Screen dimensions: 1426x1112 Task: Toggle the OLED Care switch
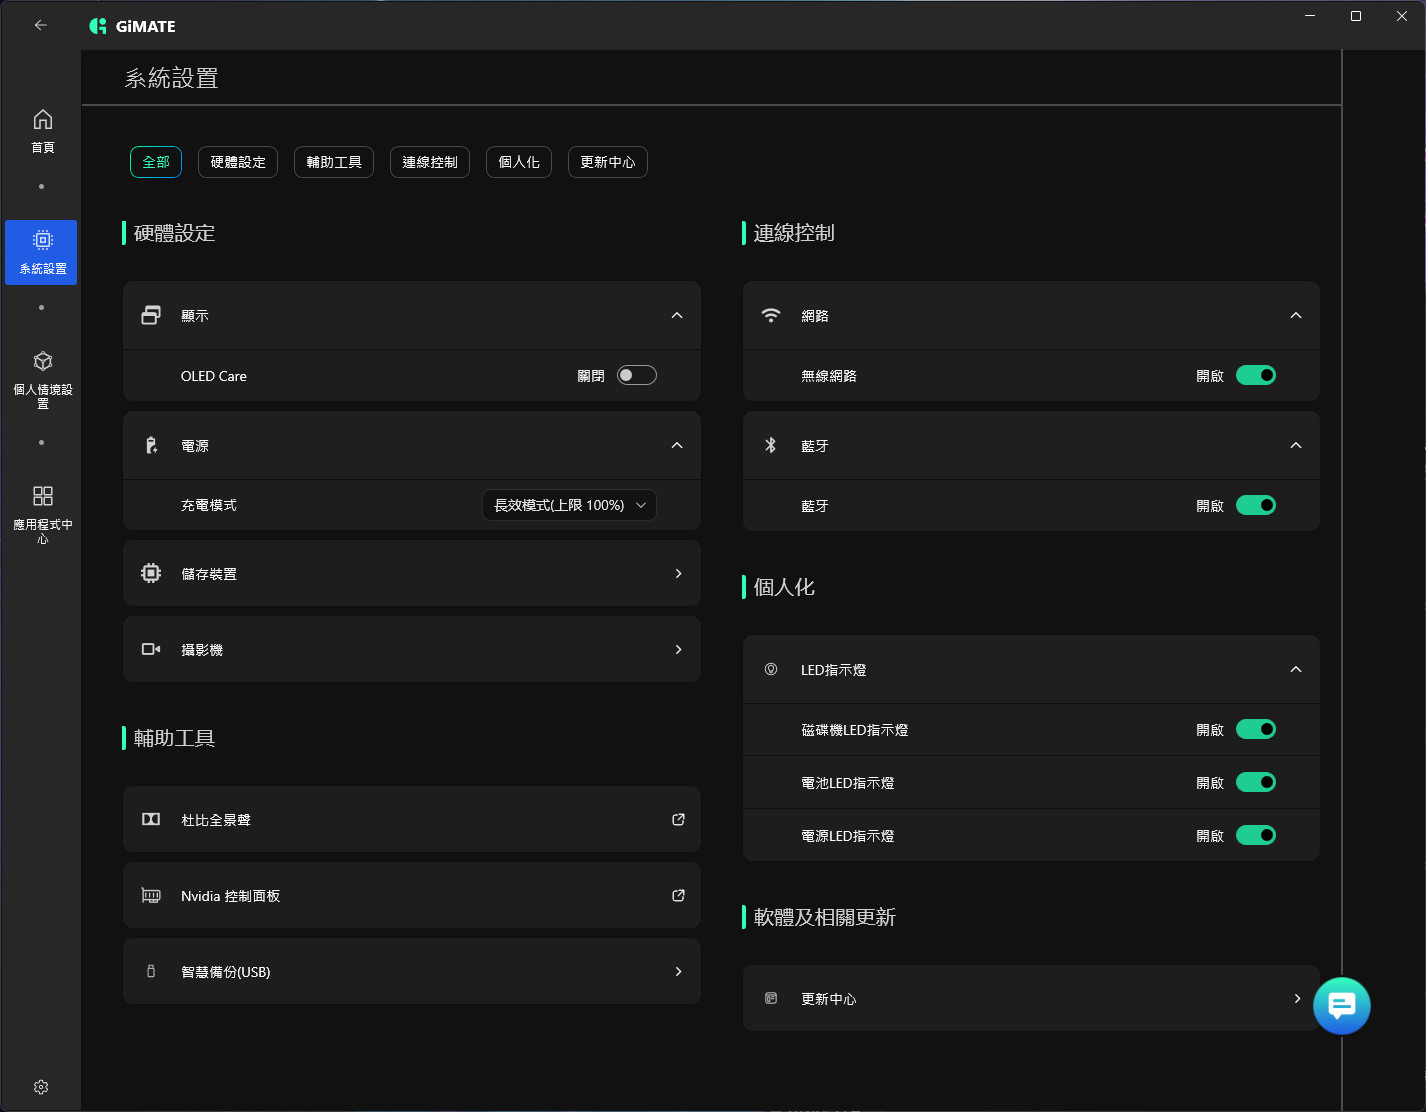tap(636, 375)
